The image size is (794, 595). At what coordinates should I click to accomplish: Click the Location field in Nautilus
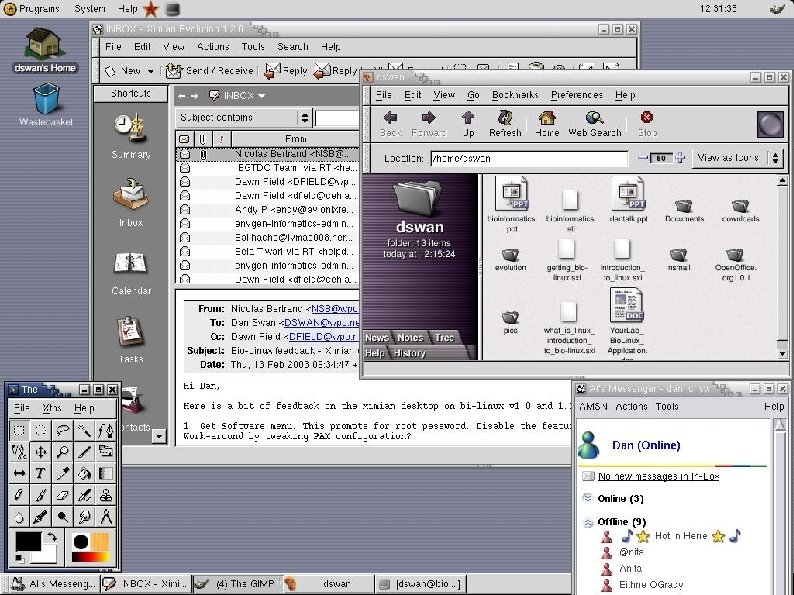529,158
